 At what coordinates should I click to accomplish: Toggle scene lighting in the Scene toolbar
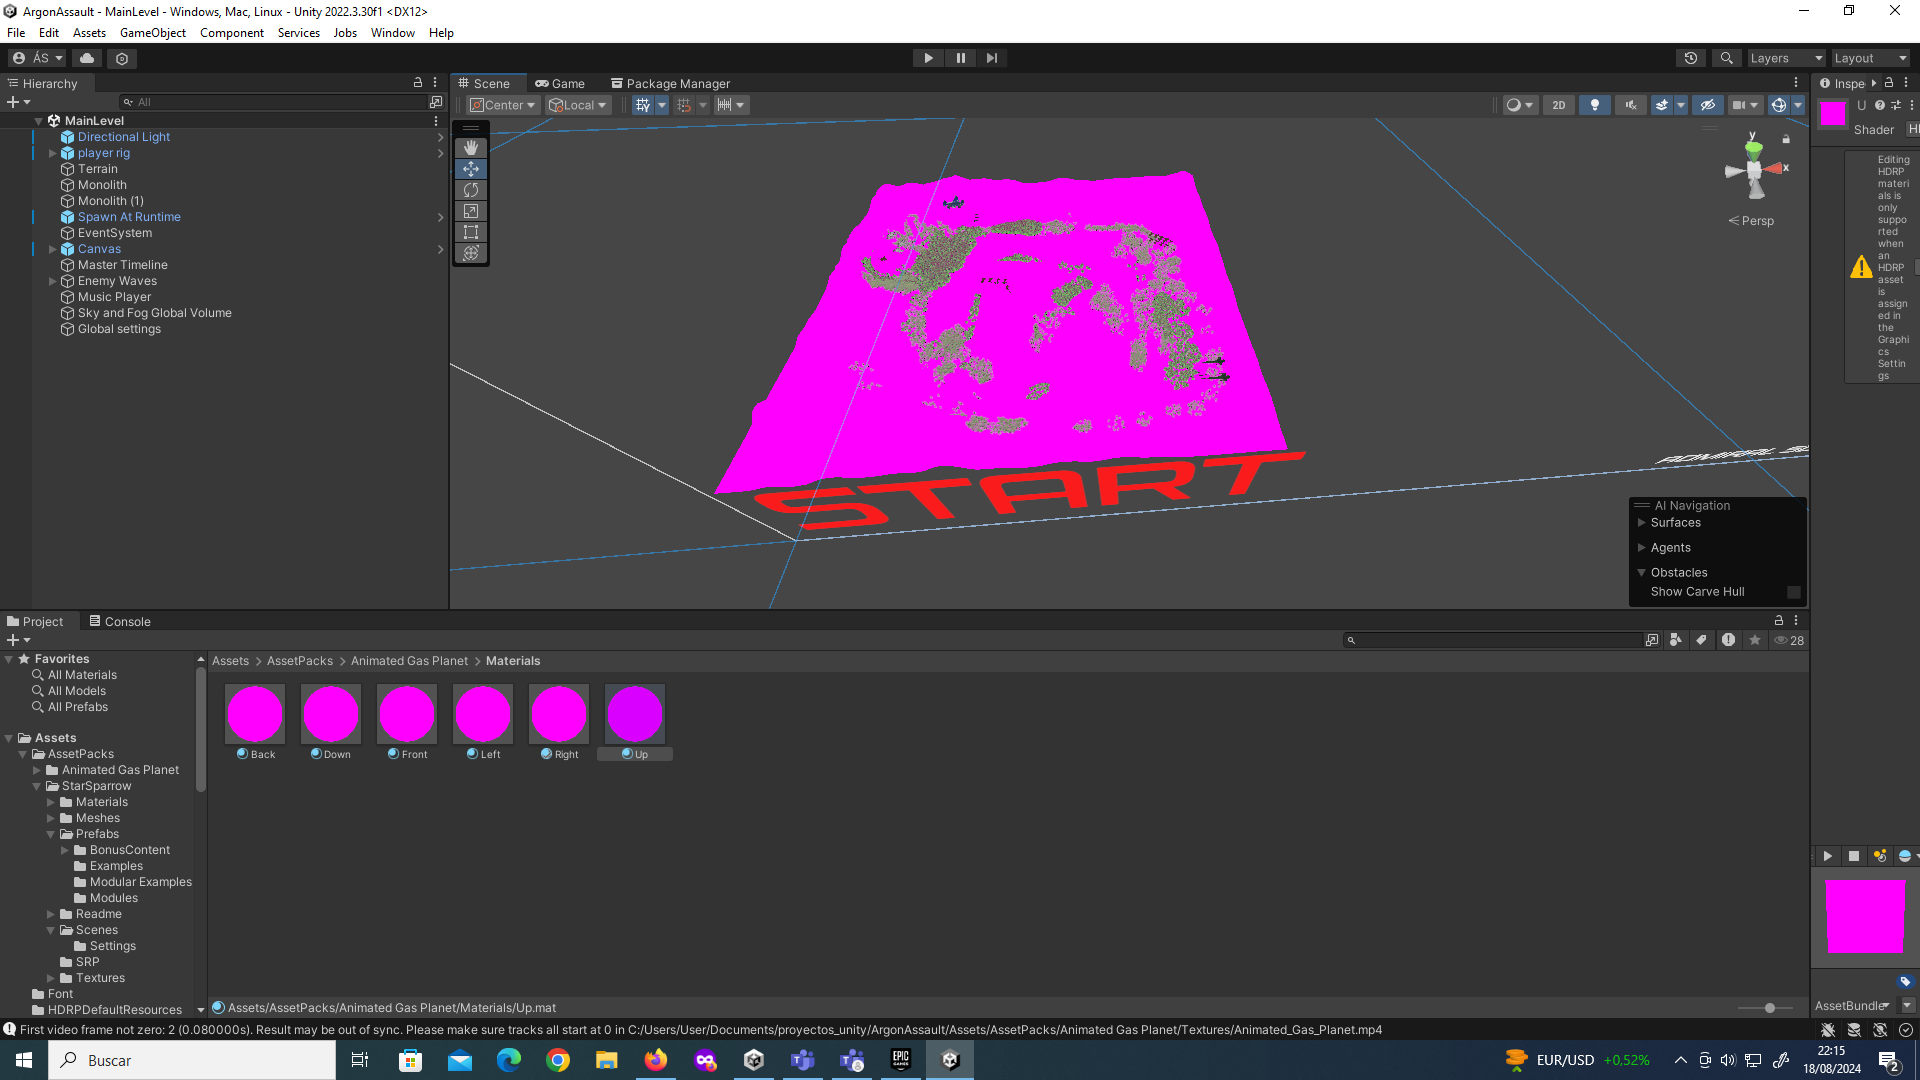[1595, 105]
